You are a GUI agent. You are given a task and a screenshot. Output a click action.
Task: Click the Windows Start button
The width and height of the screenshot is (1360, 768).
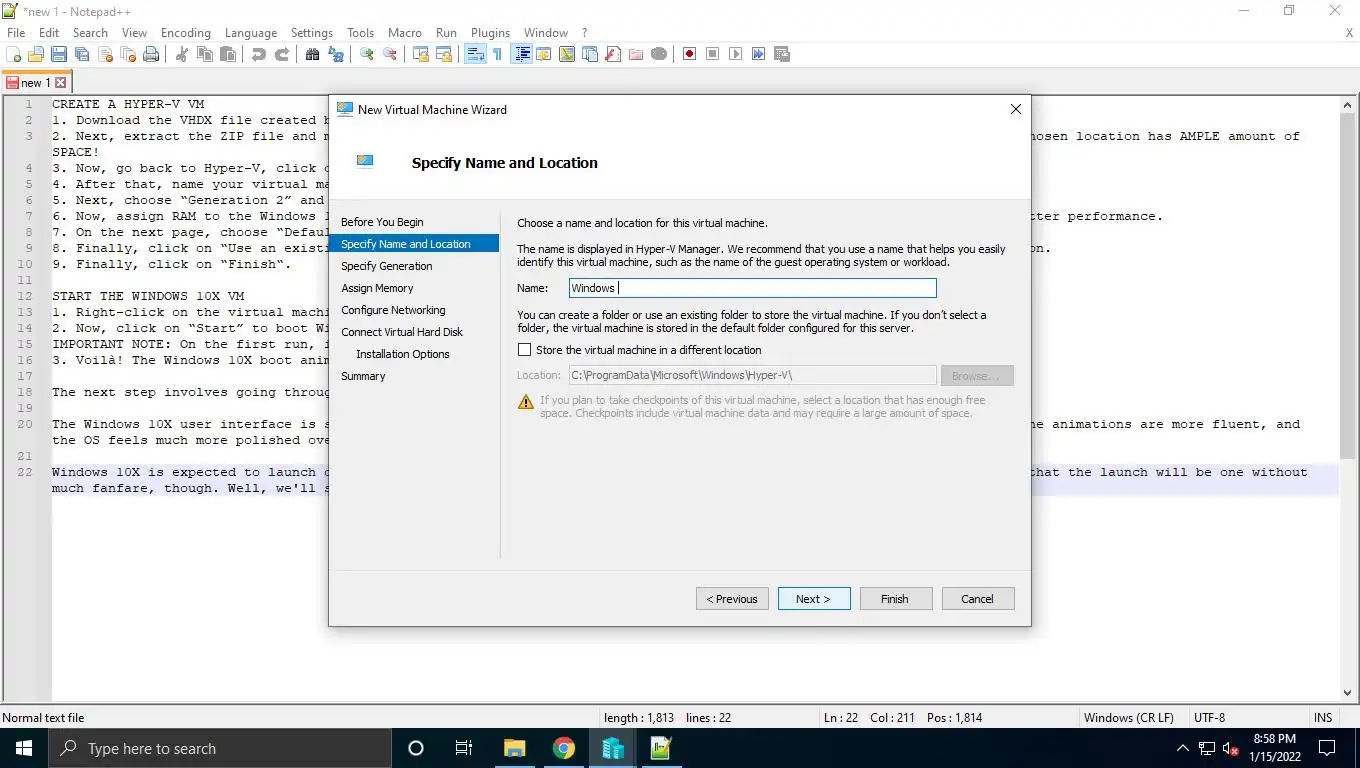click(x=24, y=748)
